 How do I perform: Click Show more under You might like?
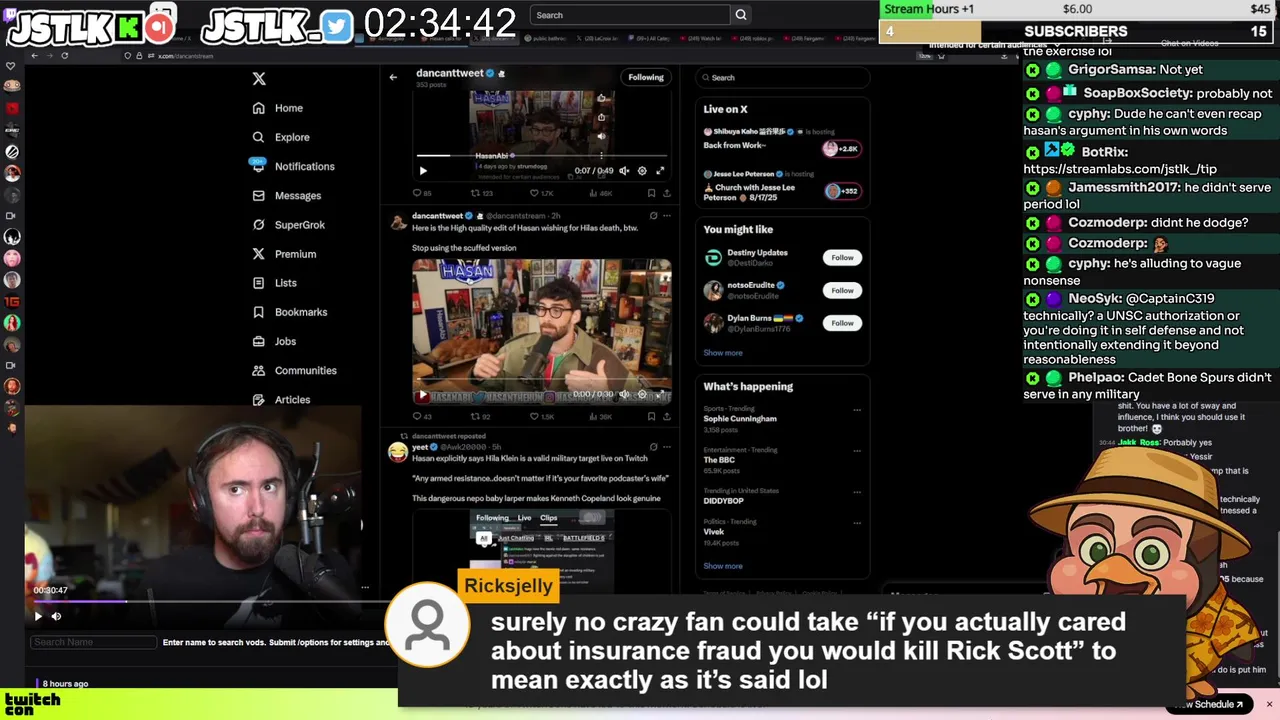click(723, 353)
